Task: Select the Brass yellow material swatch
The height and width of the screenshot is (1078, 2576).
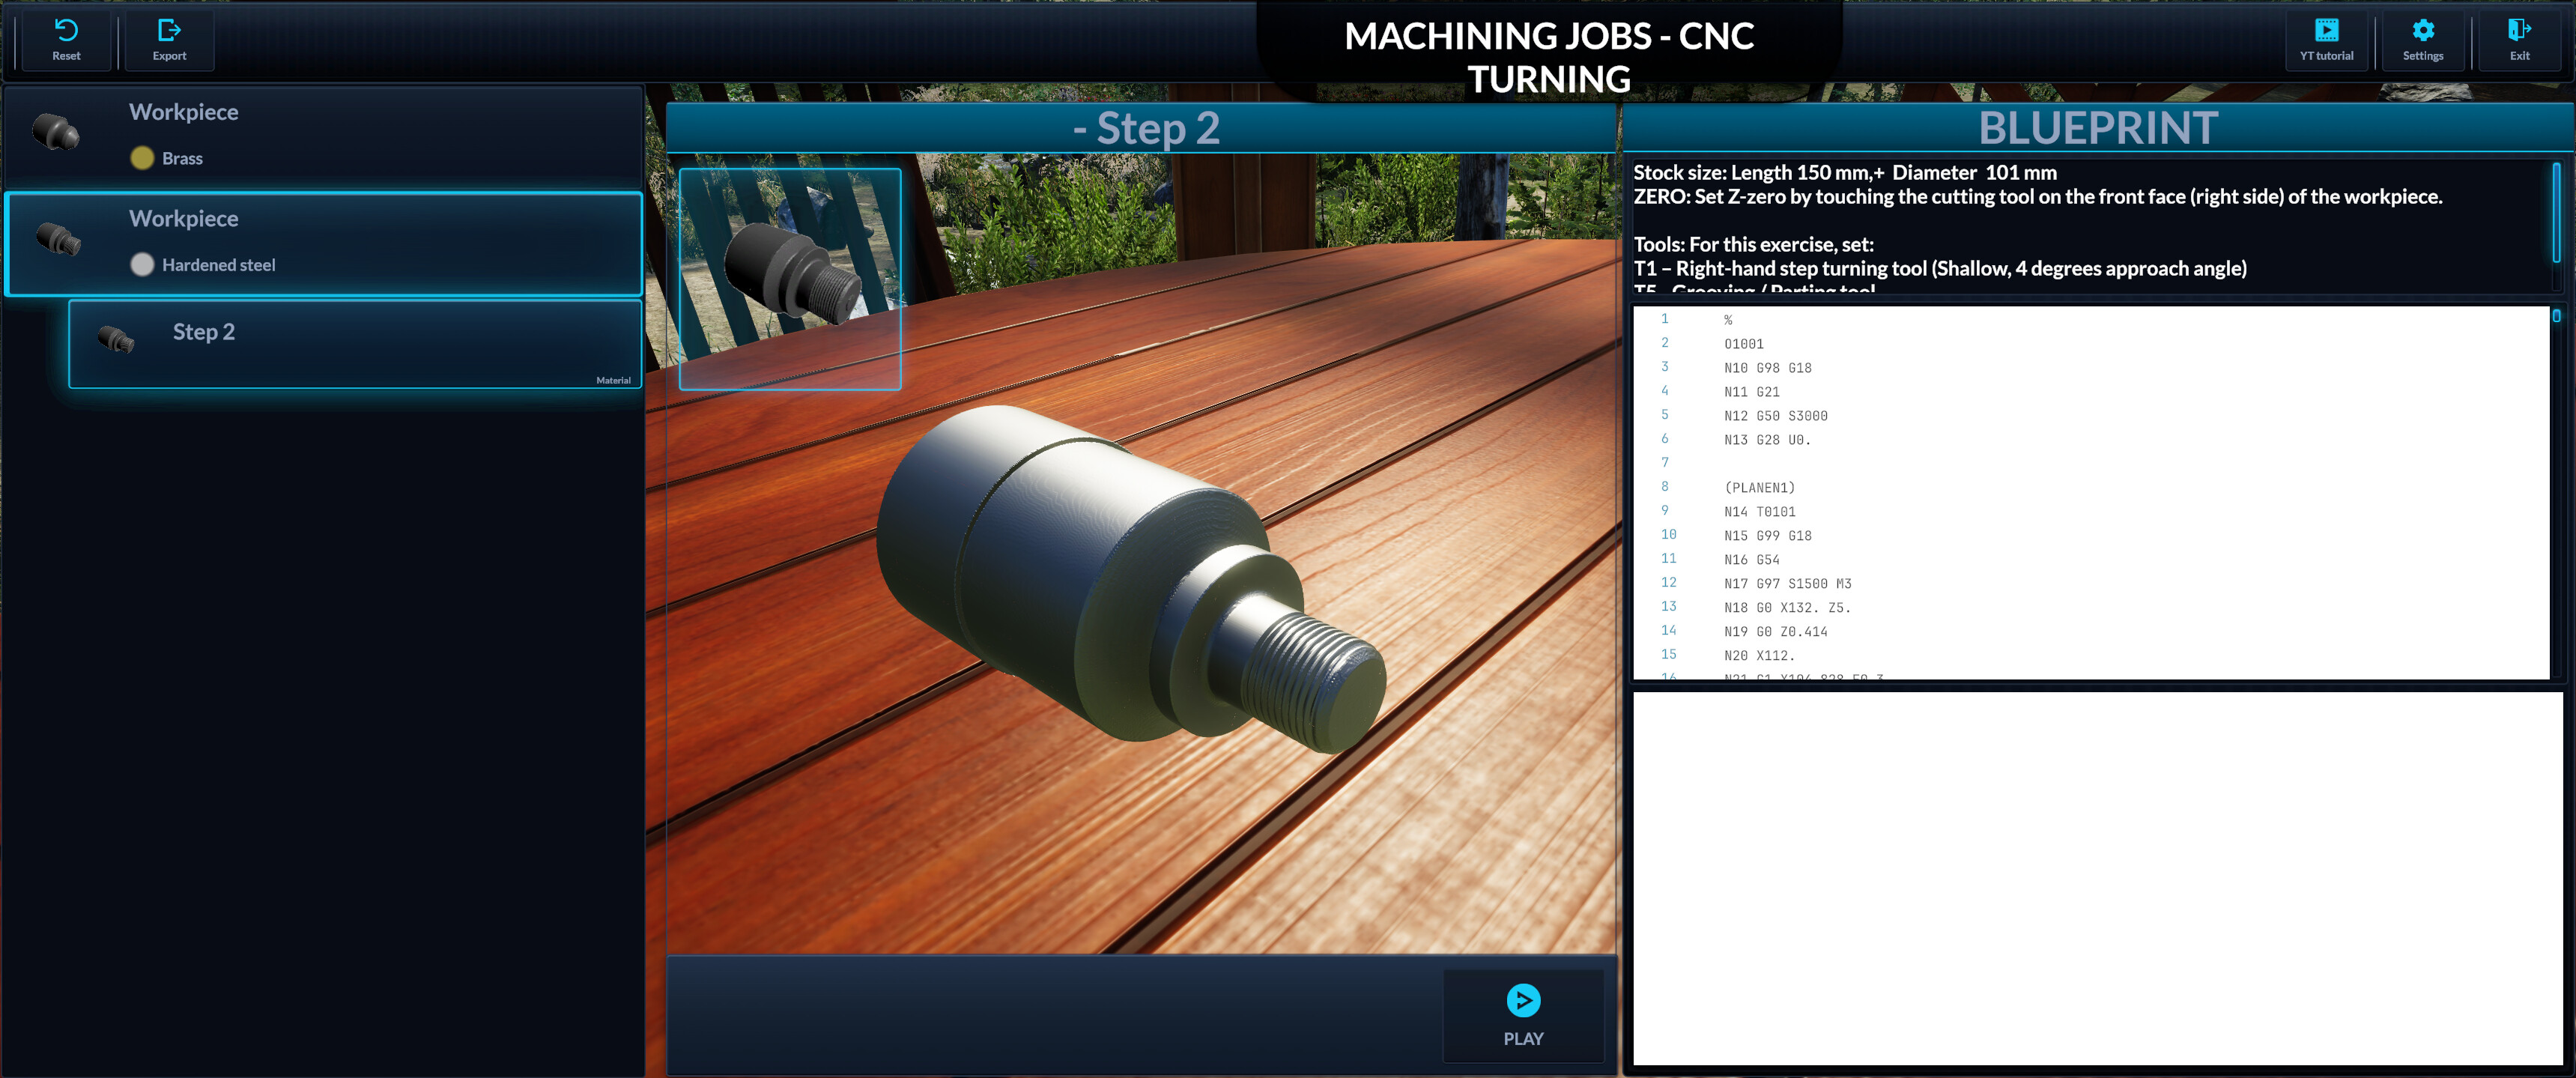Action: 142,158
